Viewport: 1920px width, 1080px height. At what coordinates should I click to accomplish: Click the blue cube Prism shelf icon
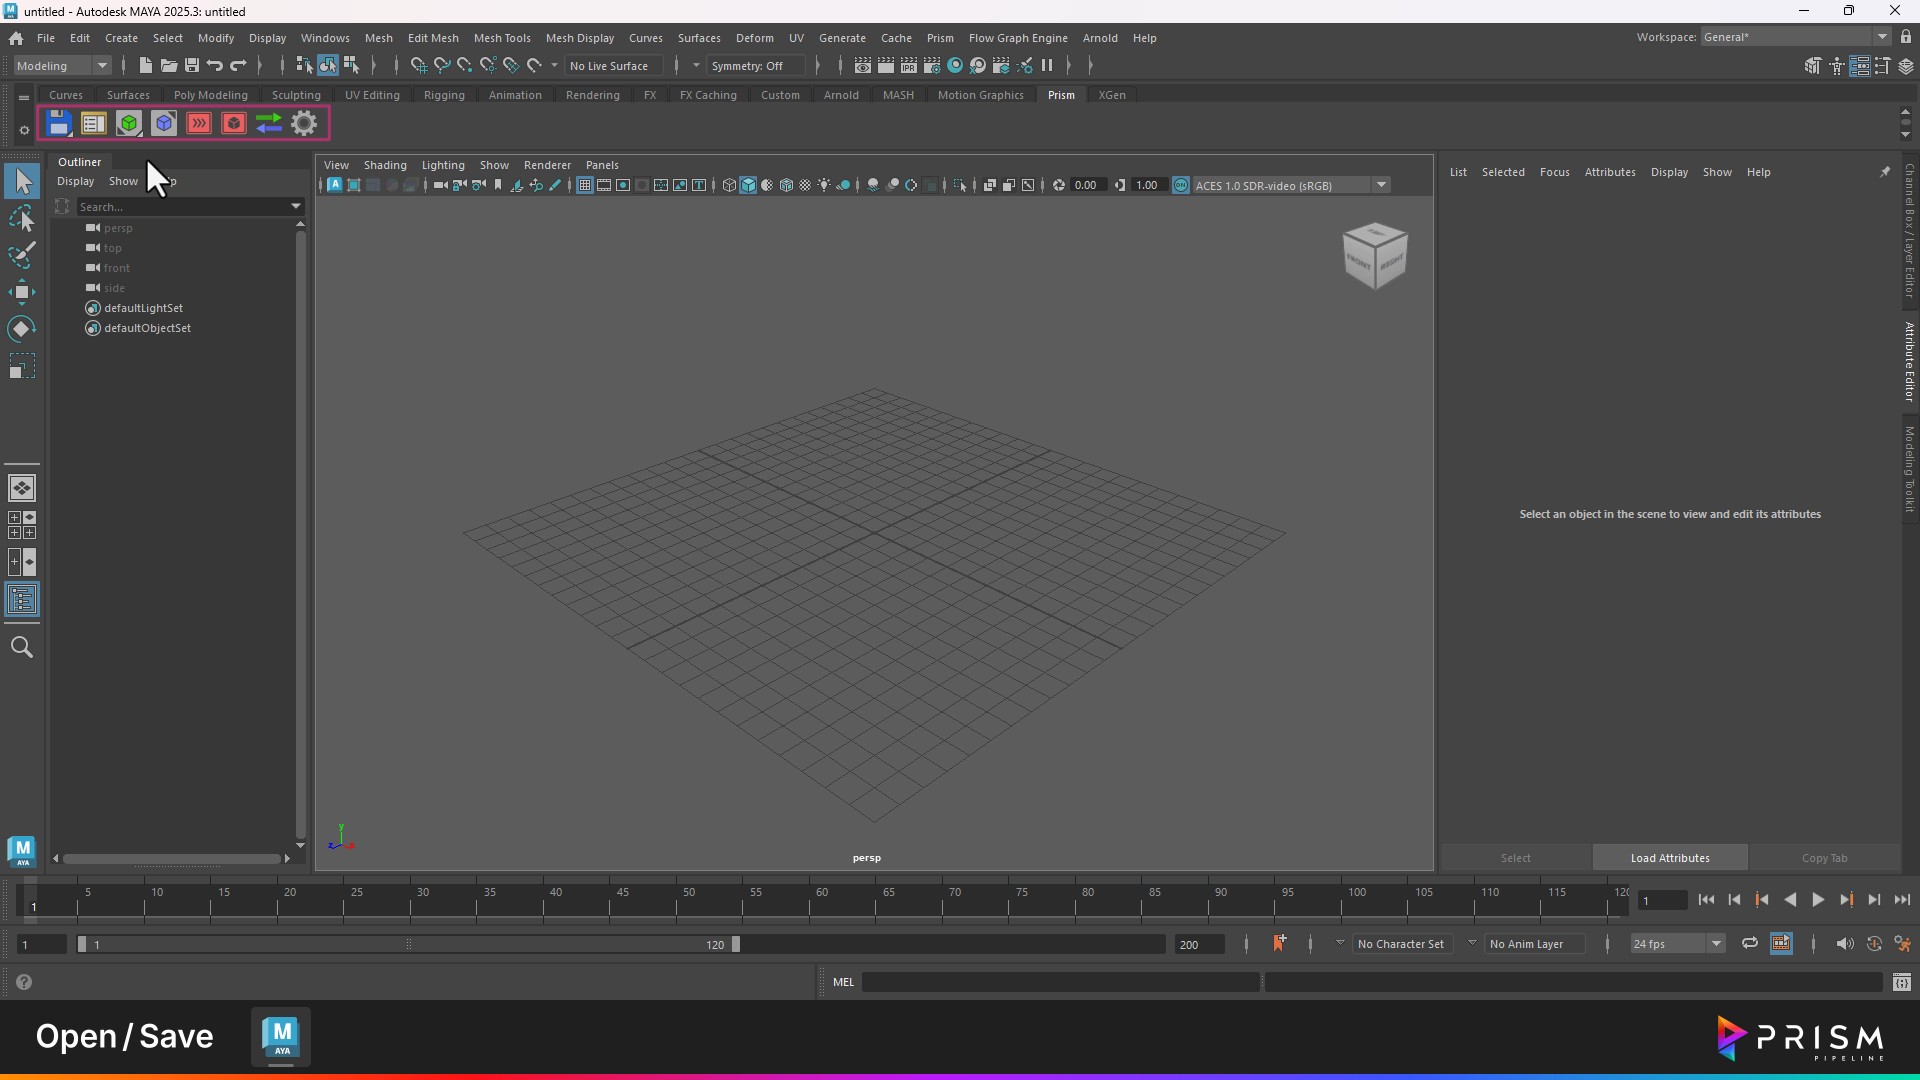165,124
